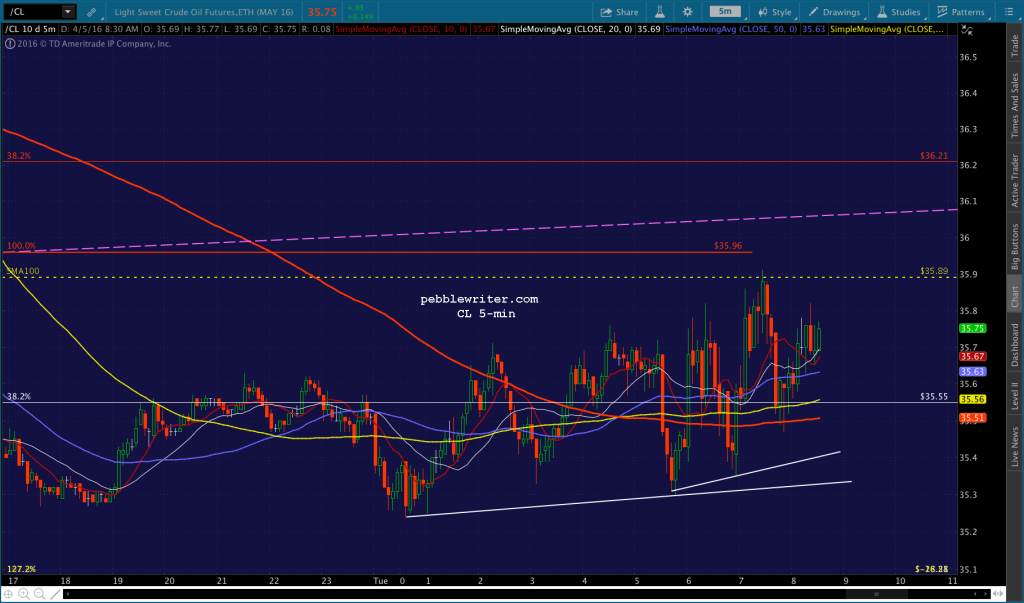The image size is (1024, 603).
Task: Switch to Level II side tab
Action: tap(1015, 397)
